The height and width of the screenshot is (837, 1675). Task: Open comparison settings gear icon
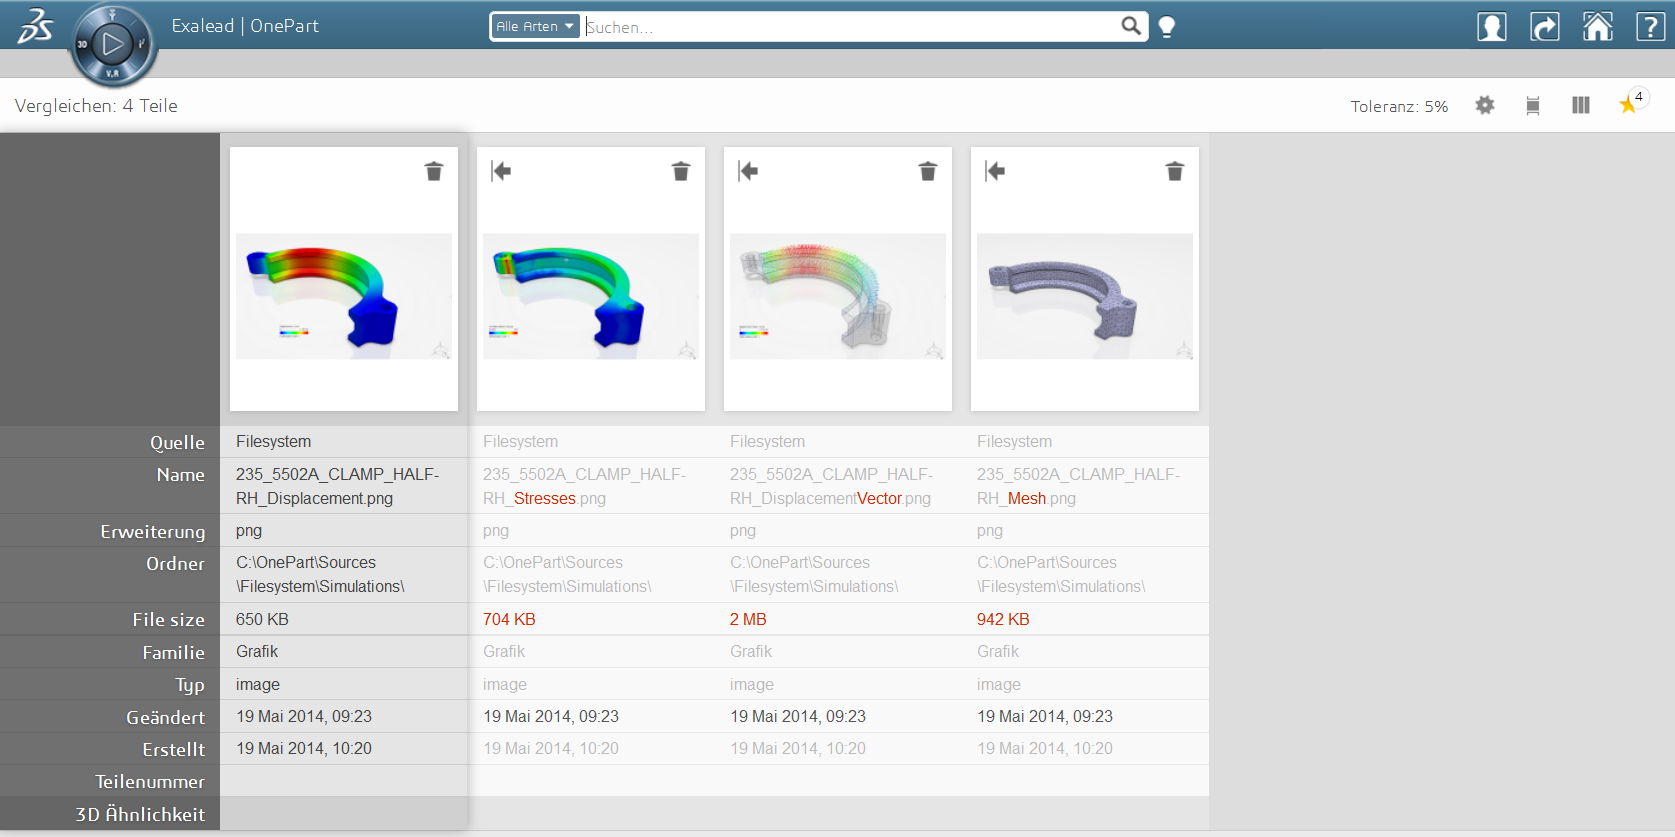[x=1485, y=105]
